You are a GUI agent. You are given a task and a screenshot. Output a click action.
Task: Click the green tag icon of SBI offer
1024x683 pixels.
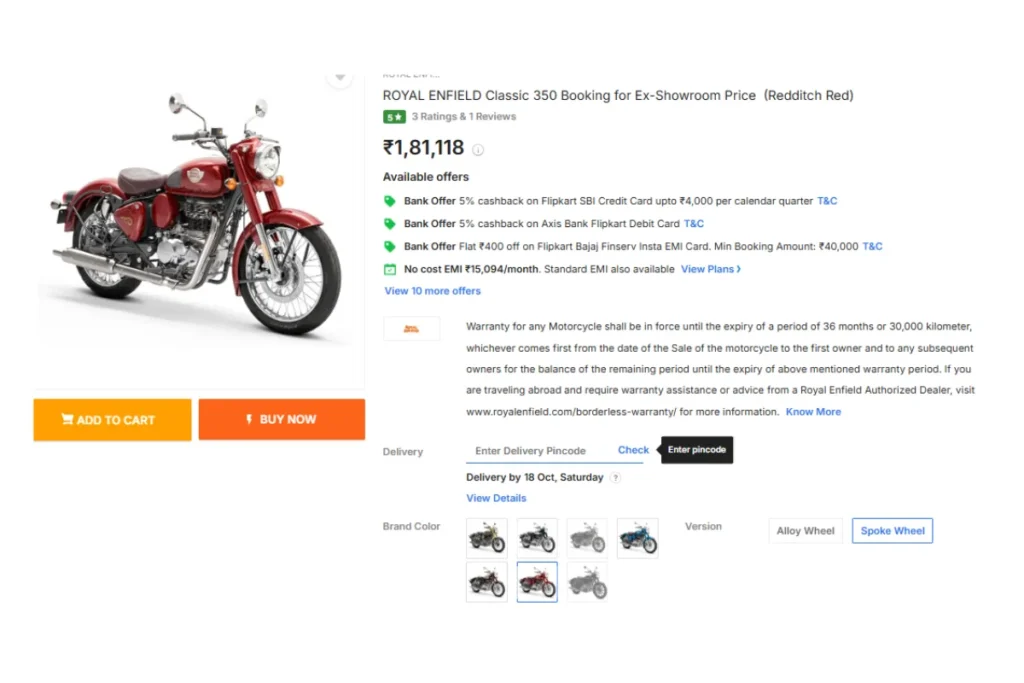point(390,201)
